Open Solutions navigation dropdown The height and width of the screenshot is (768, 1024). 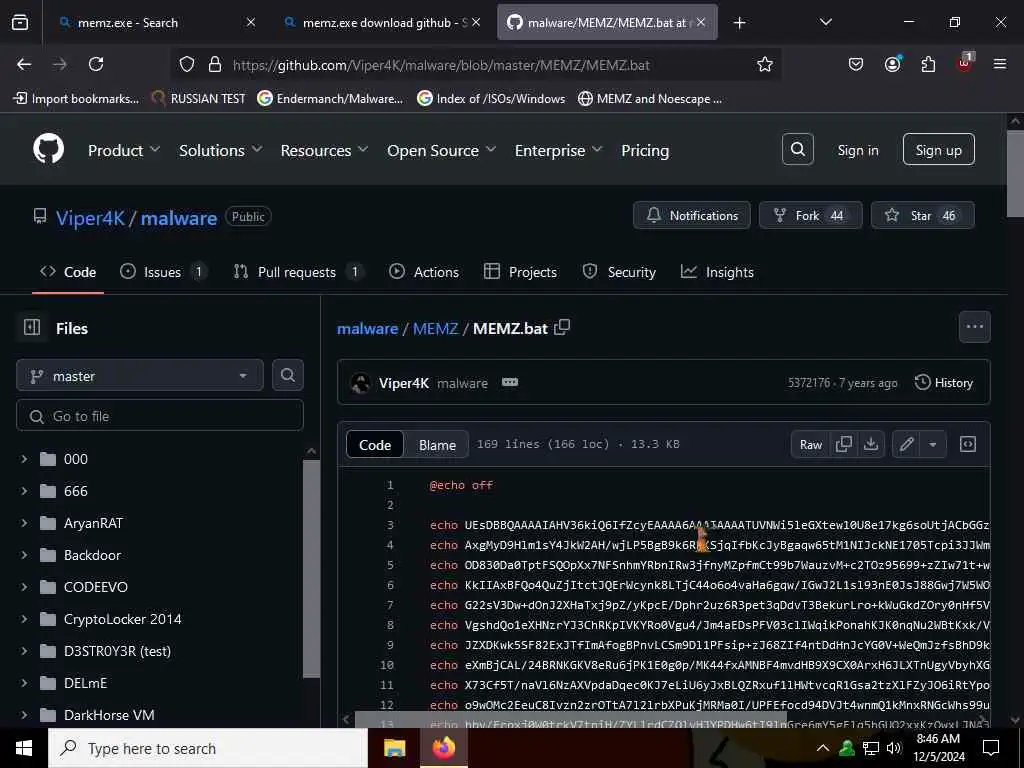[221, 150]
